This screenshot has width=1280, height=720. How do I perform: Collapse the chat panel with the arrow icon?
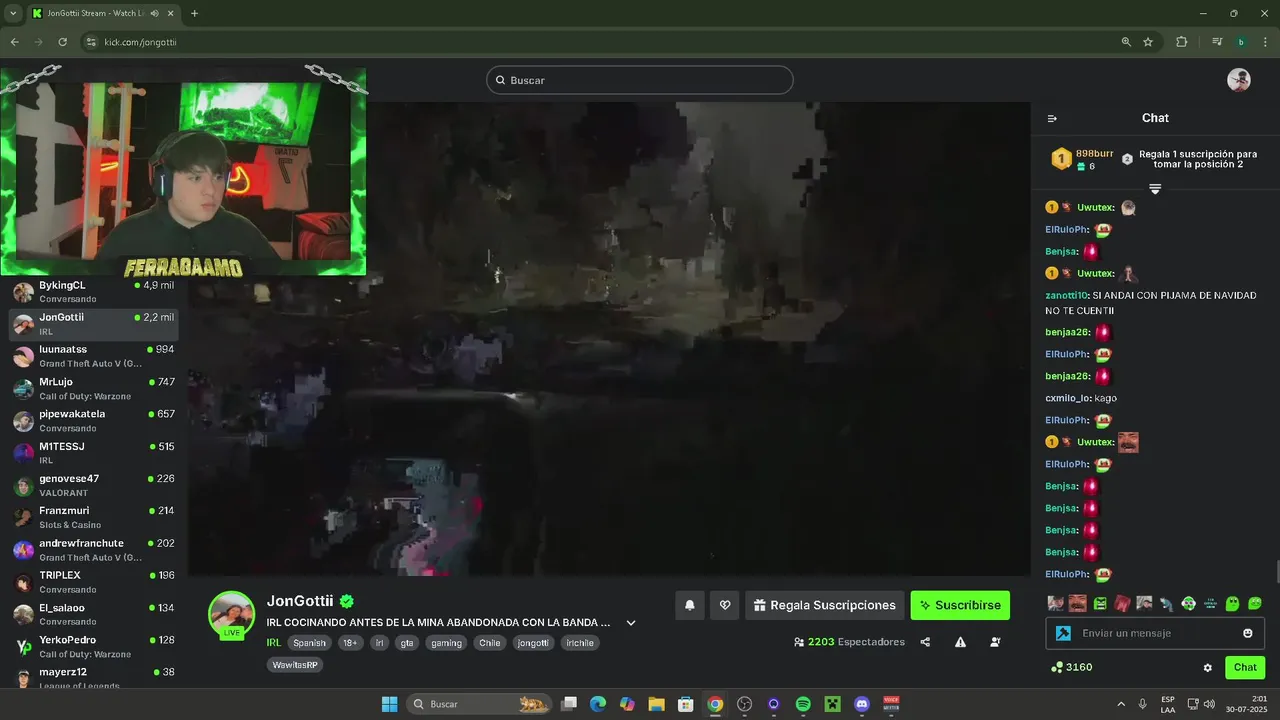(1052, 118)
